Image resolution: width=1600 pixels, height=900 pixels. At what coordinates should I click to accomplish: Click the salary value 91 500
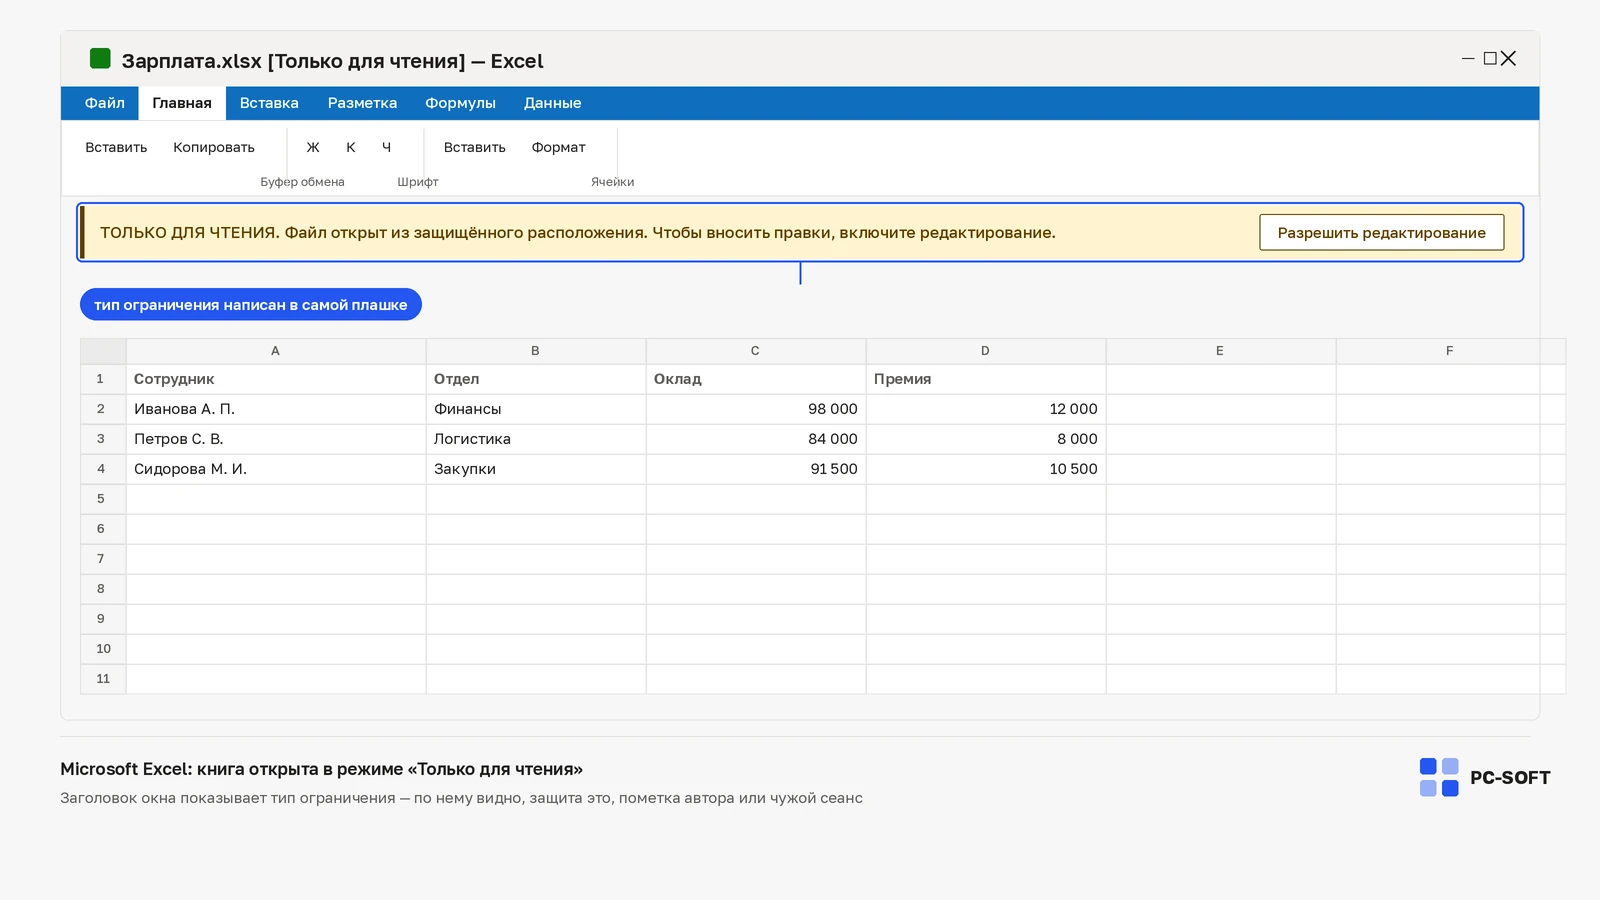[x=756, y=469]
